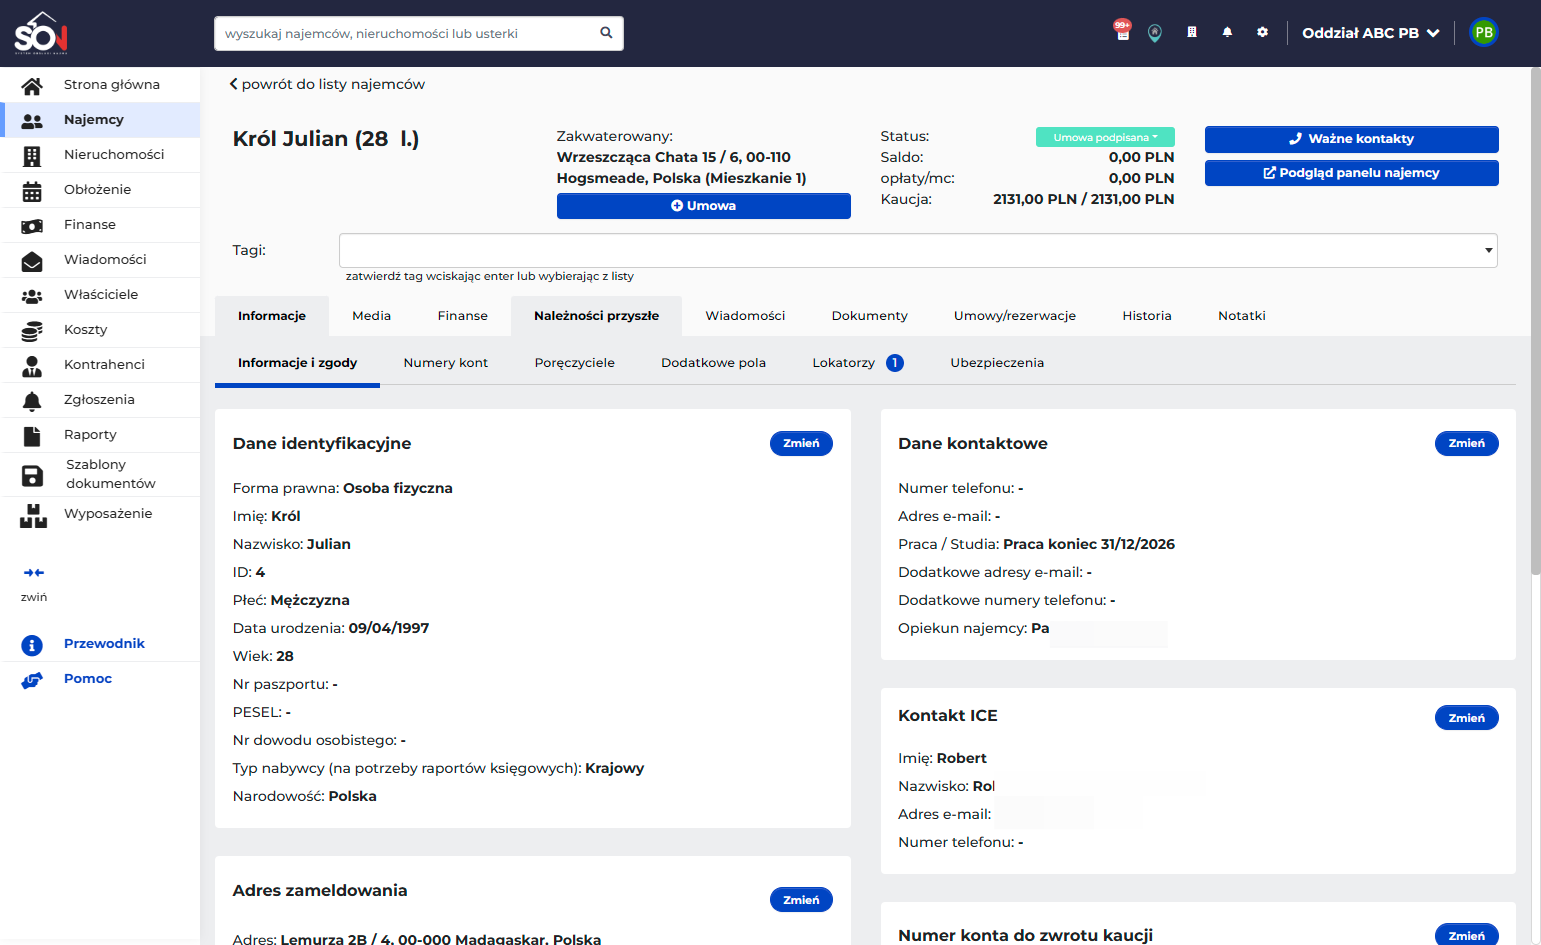Click Zmień in Numer konta do zwrotu kaucji

click(x=1467, y=935)
